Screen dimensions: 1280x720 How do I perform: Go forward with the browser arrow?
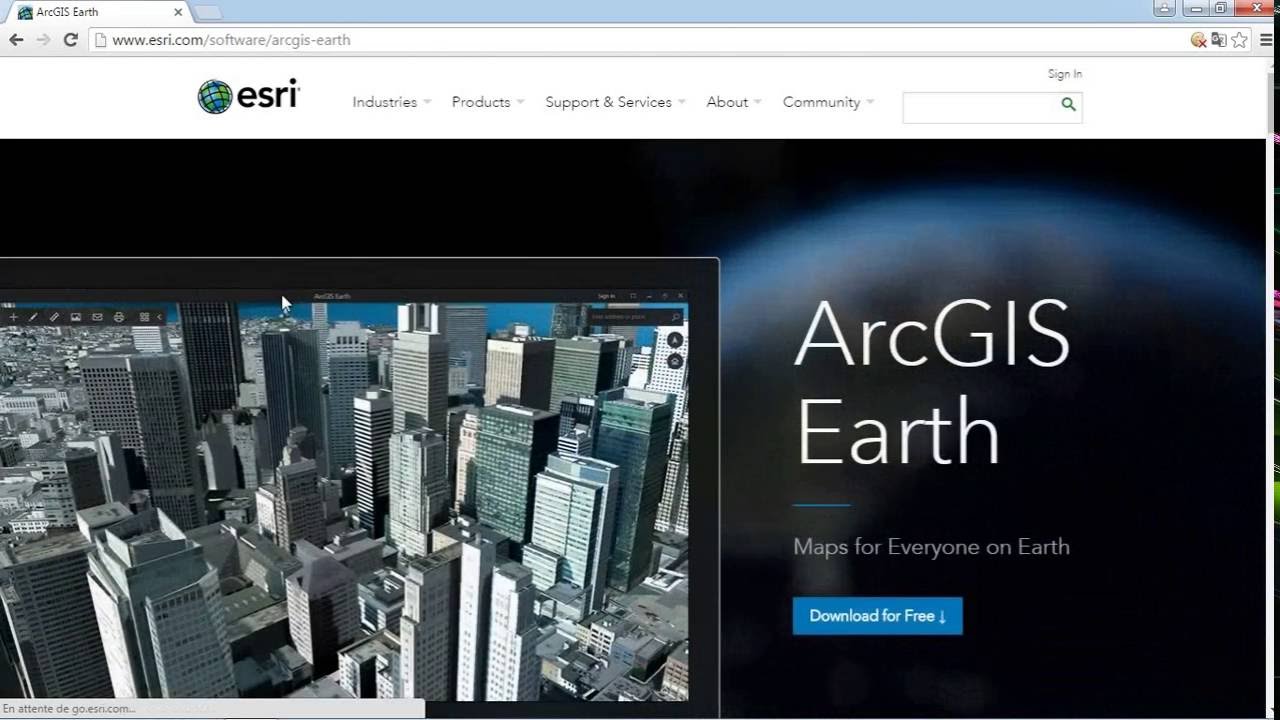click(x=43, y=40)
